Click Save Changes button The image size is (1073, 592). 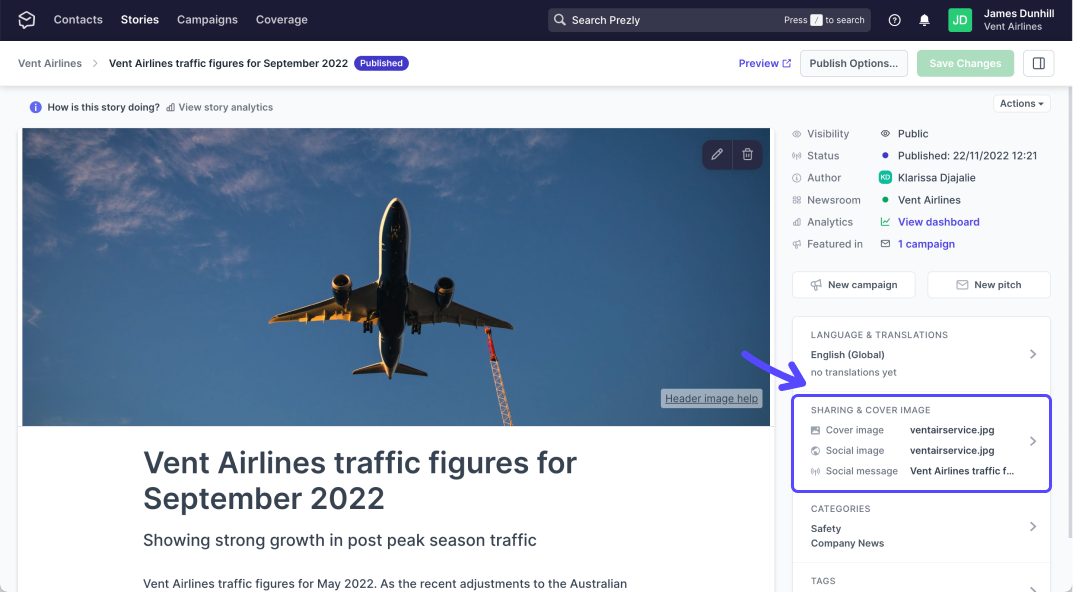(965, 63)
